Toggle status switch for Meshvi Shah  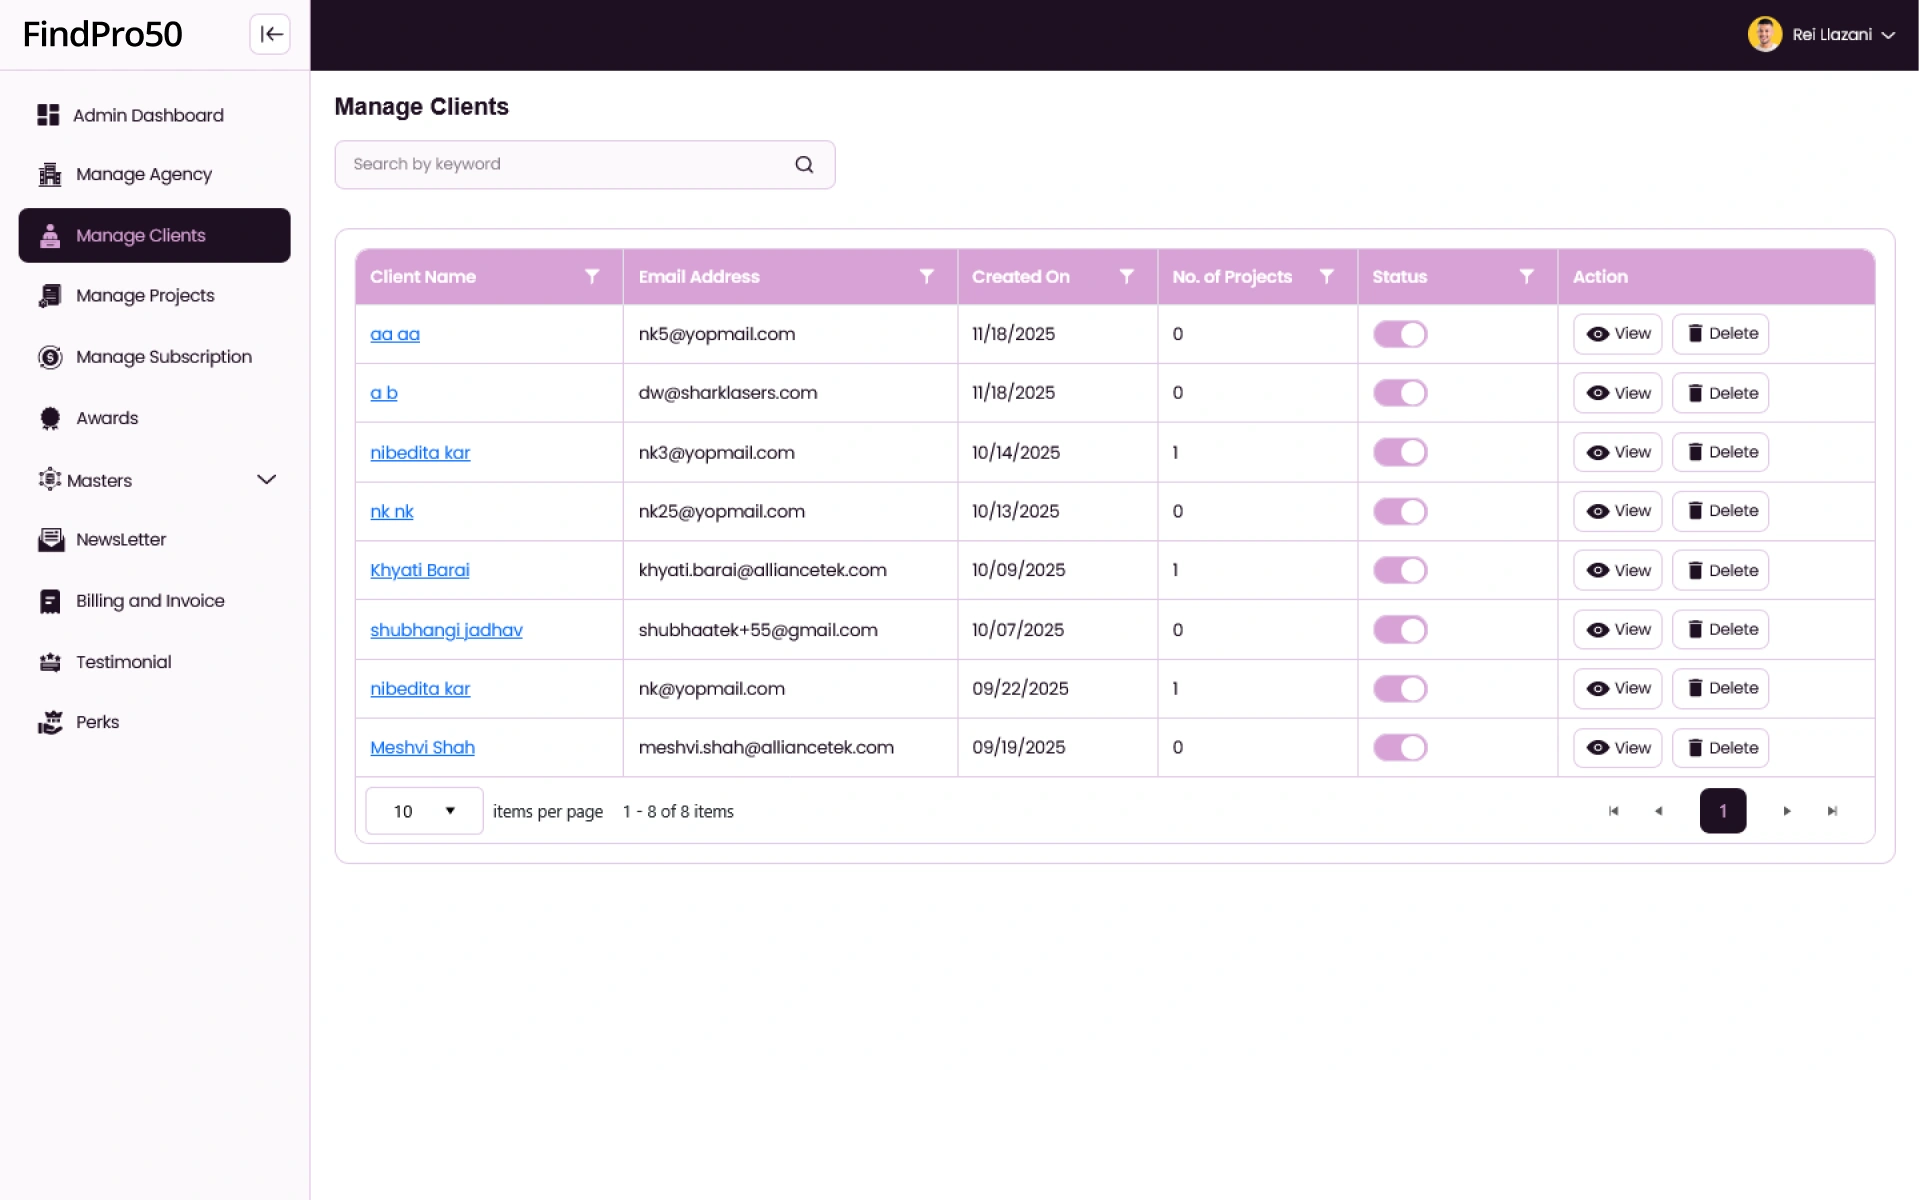1400,747
